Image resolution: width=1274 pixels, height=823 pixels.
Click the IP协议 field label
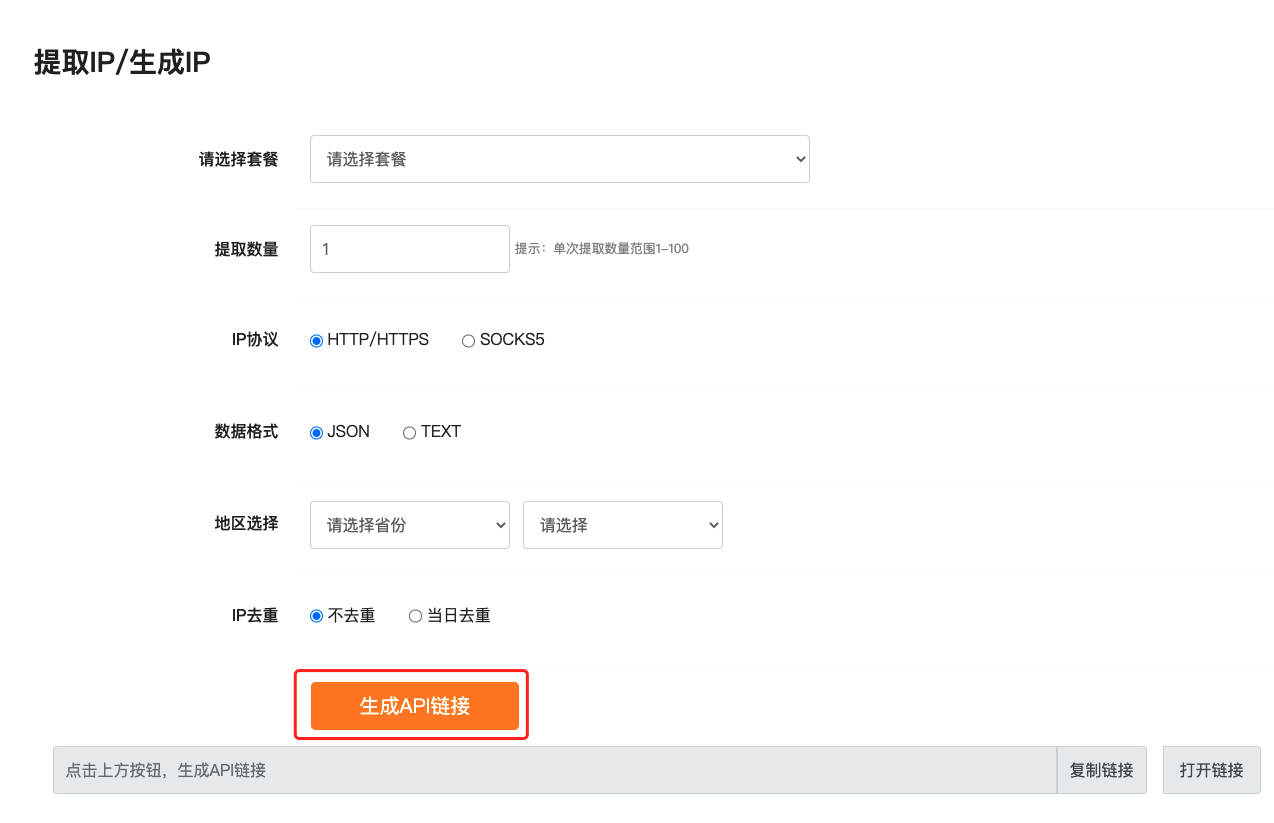pos(255,340)
